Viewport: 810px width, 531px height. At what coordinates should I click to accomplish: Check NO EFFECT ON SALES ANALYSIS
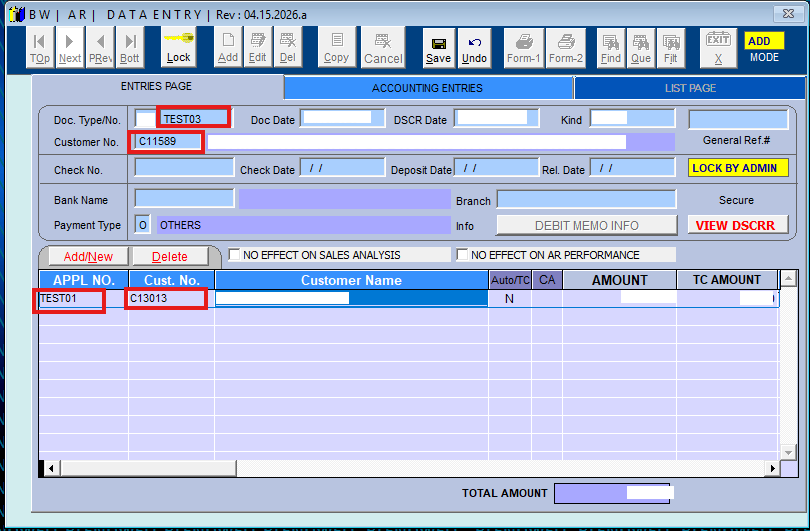coord(234,255)
